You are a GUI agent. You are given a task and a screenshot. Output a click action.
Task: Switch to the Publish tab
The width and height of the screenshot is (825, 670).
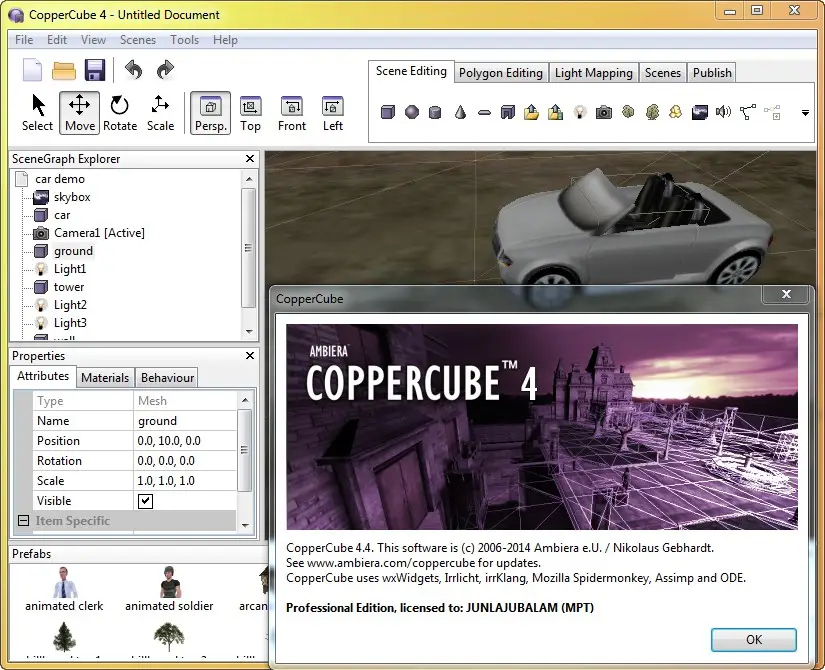712,73
